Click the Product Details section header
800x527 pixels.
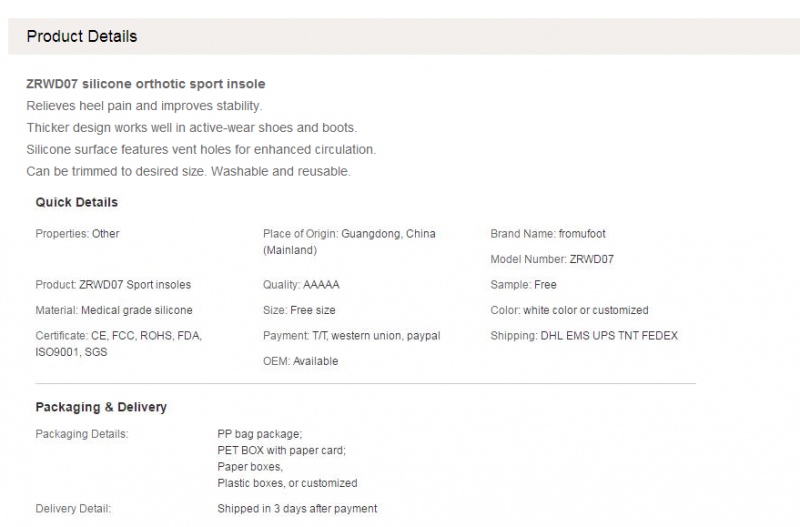[82, 36]
